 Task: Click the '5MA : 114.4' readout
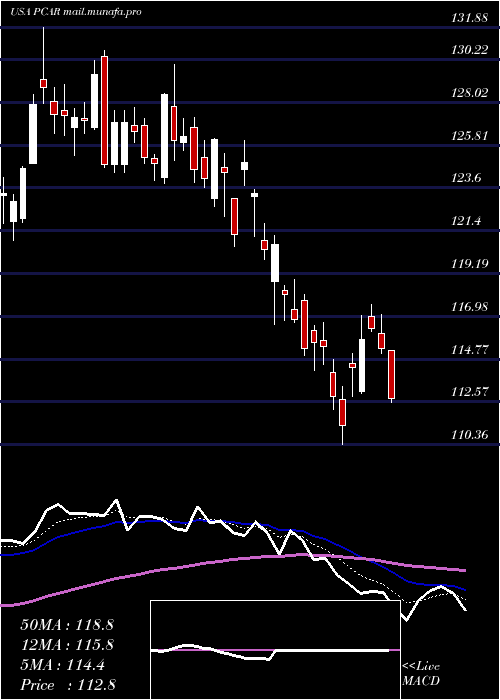click(x=63, y=666)
